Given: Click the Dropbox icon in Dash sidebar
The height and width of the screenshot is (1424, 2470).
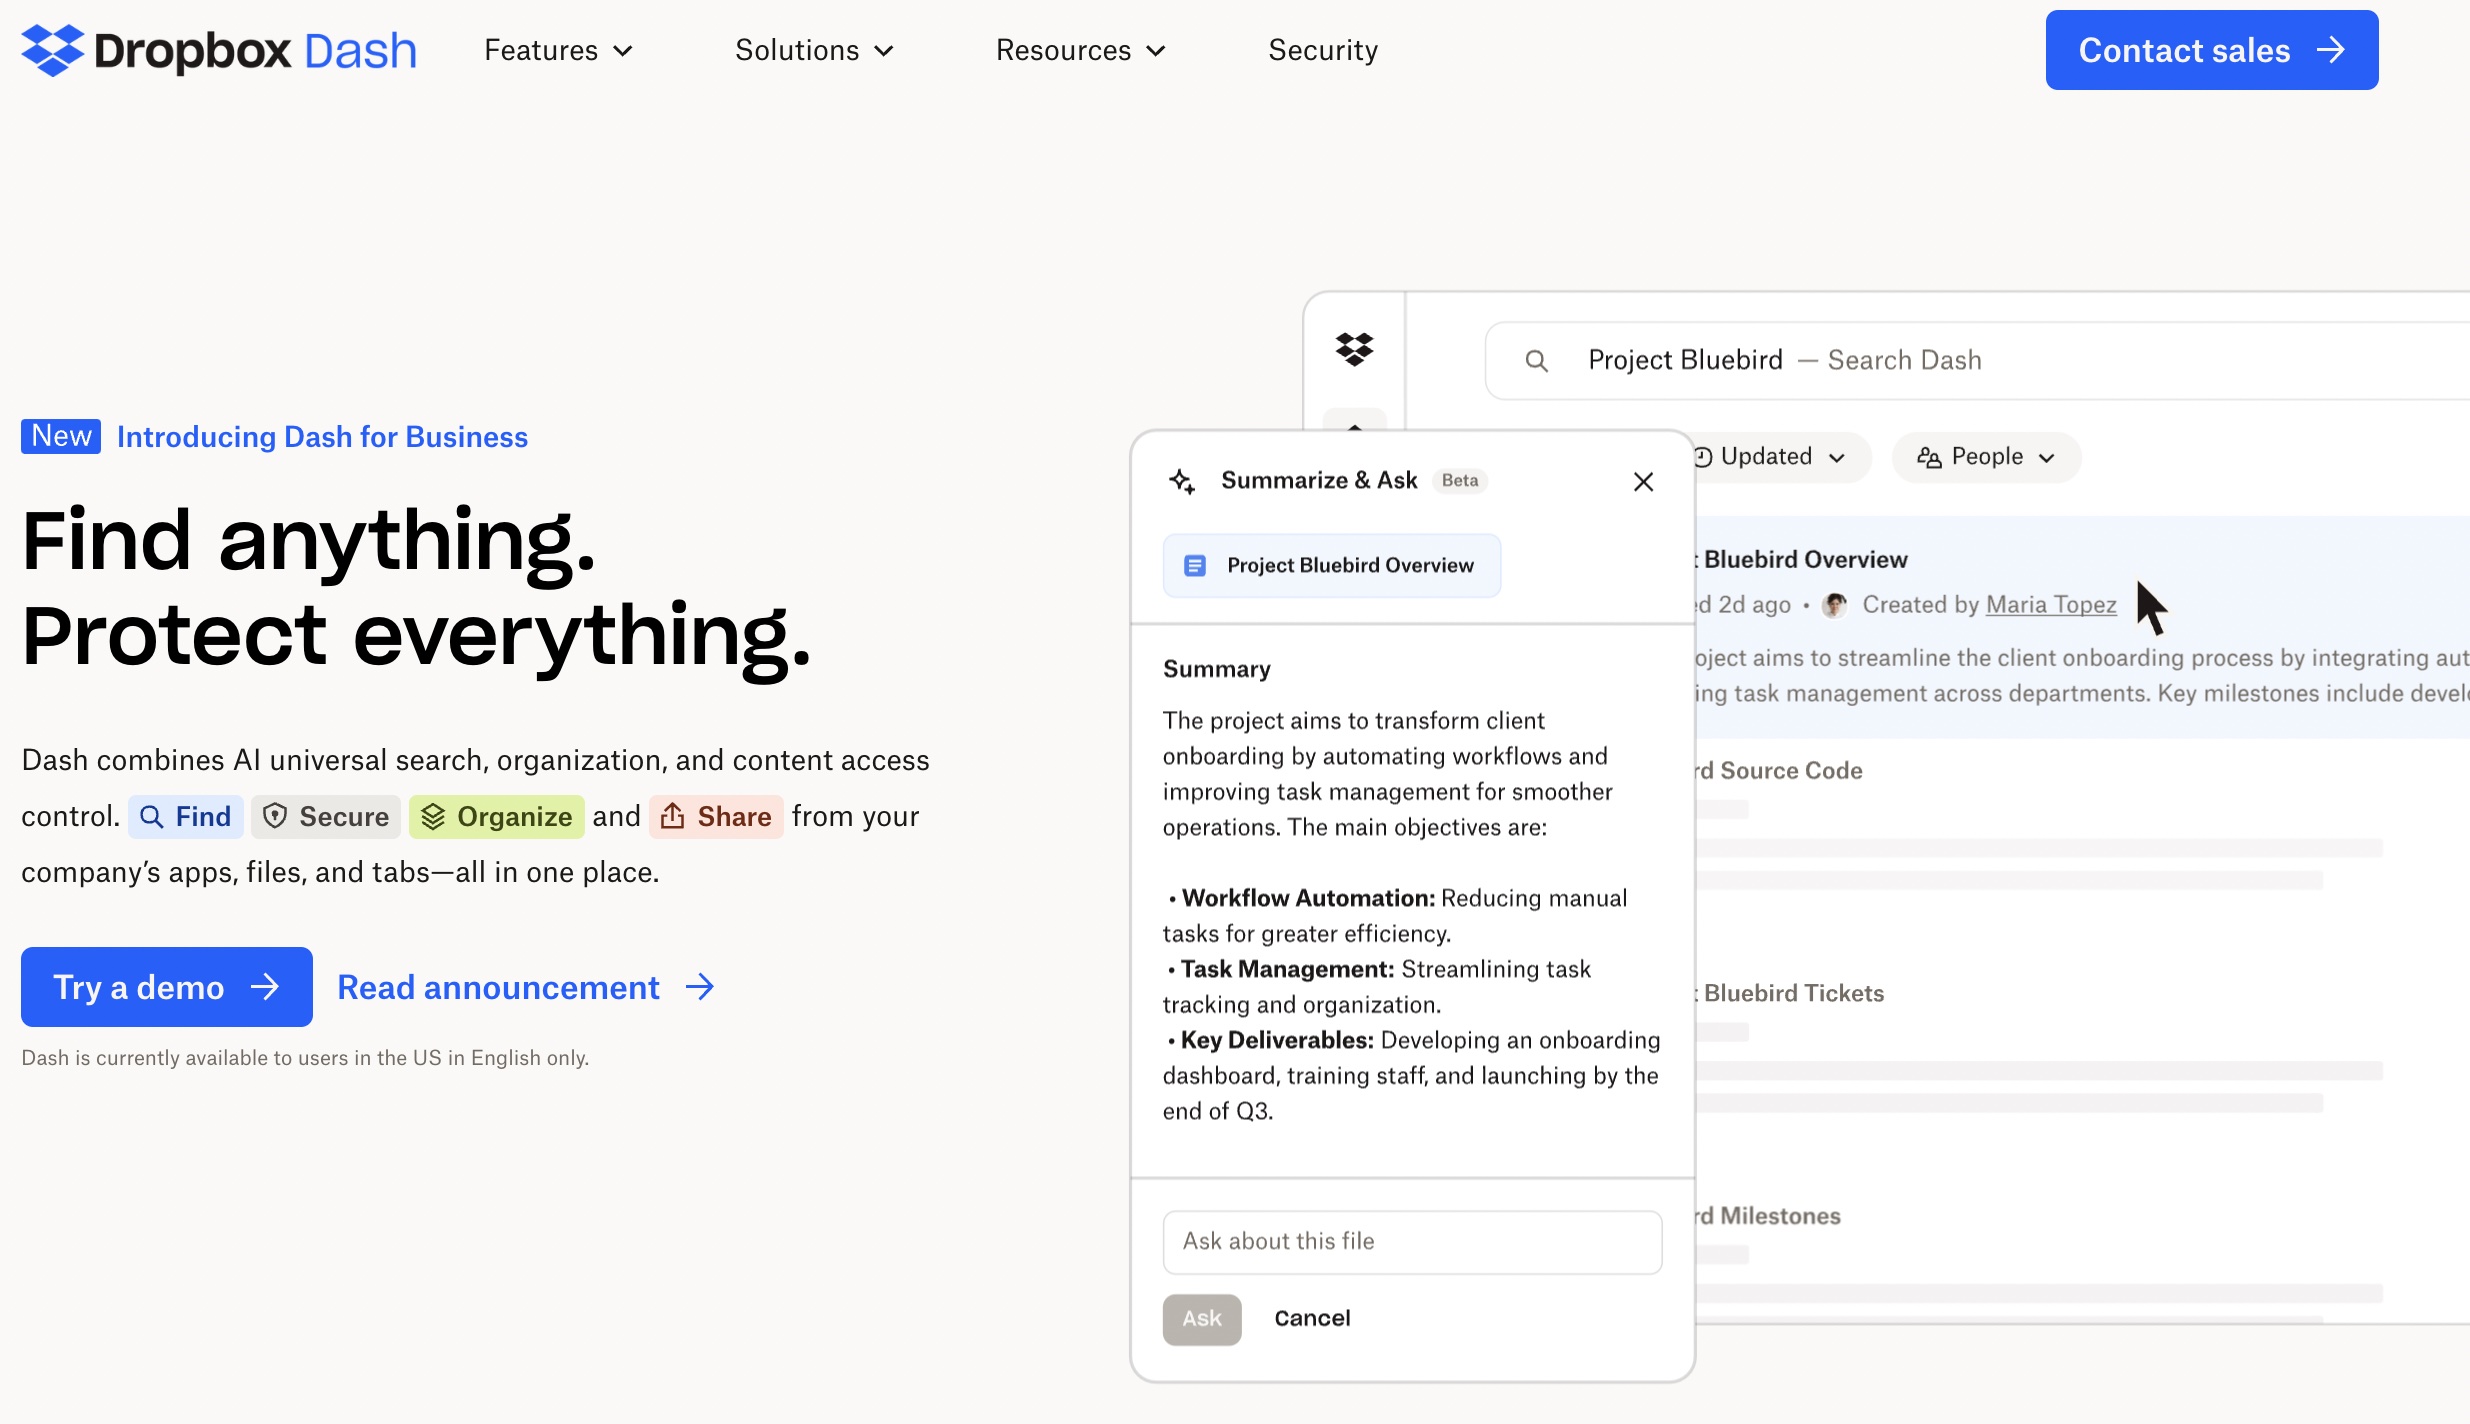Looking at the screenshot, I should (x=1355, y=349).
